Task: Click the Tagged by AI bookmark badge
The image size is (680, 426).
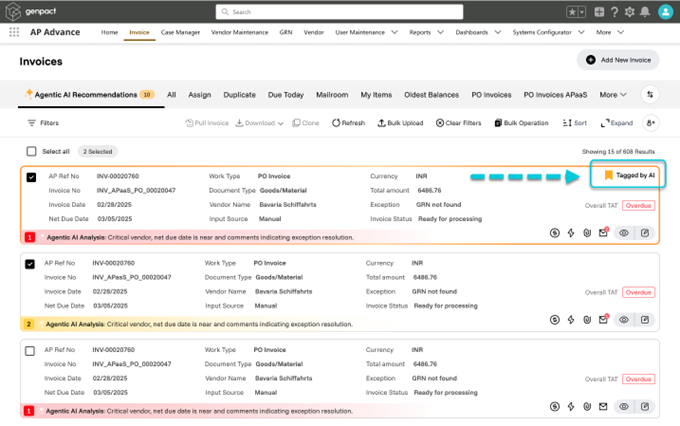Action: tap(630, 175)
